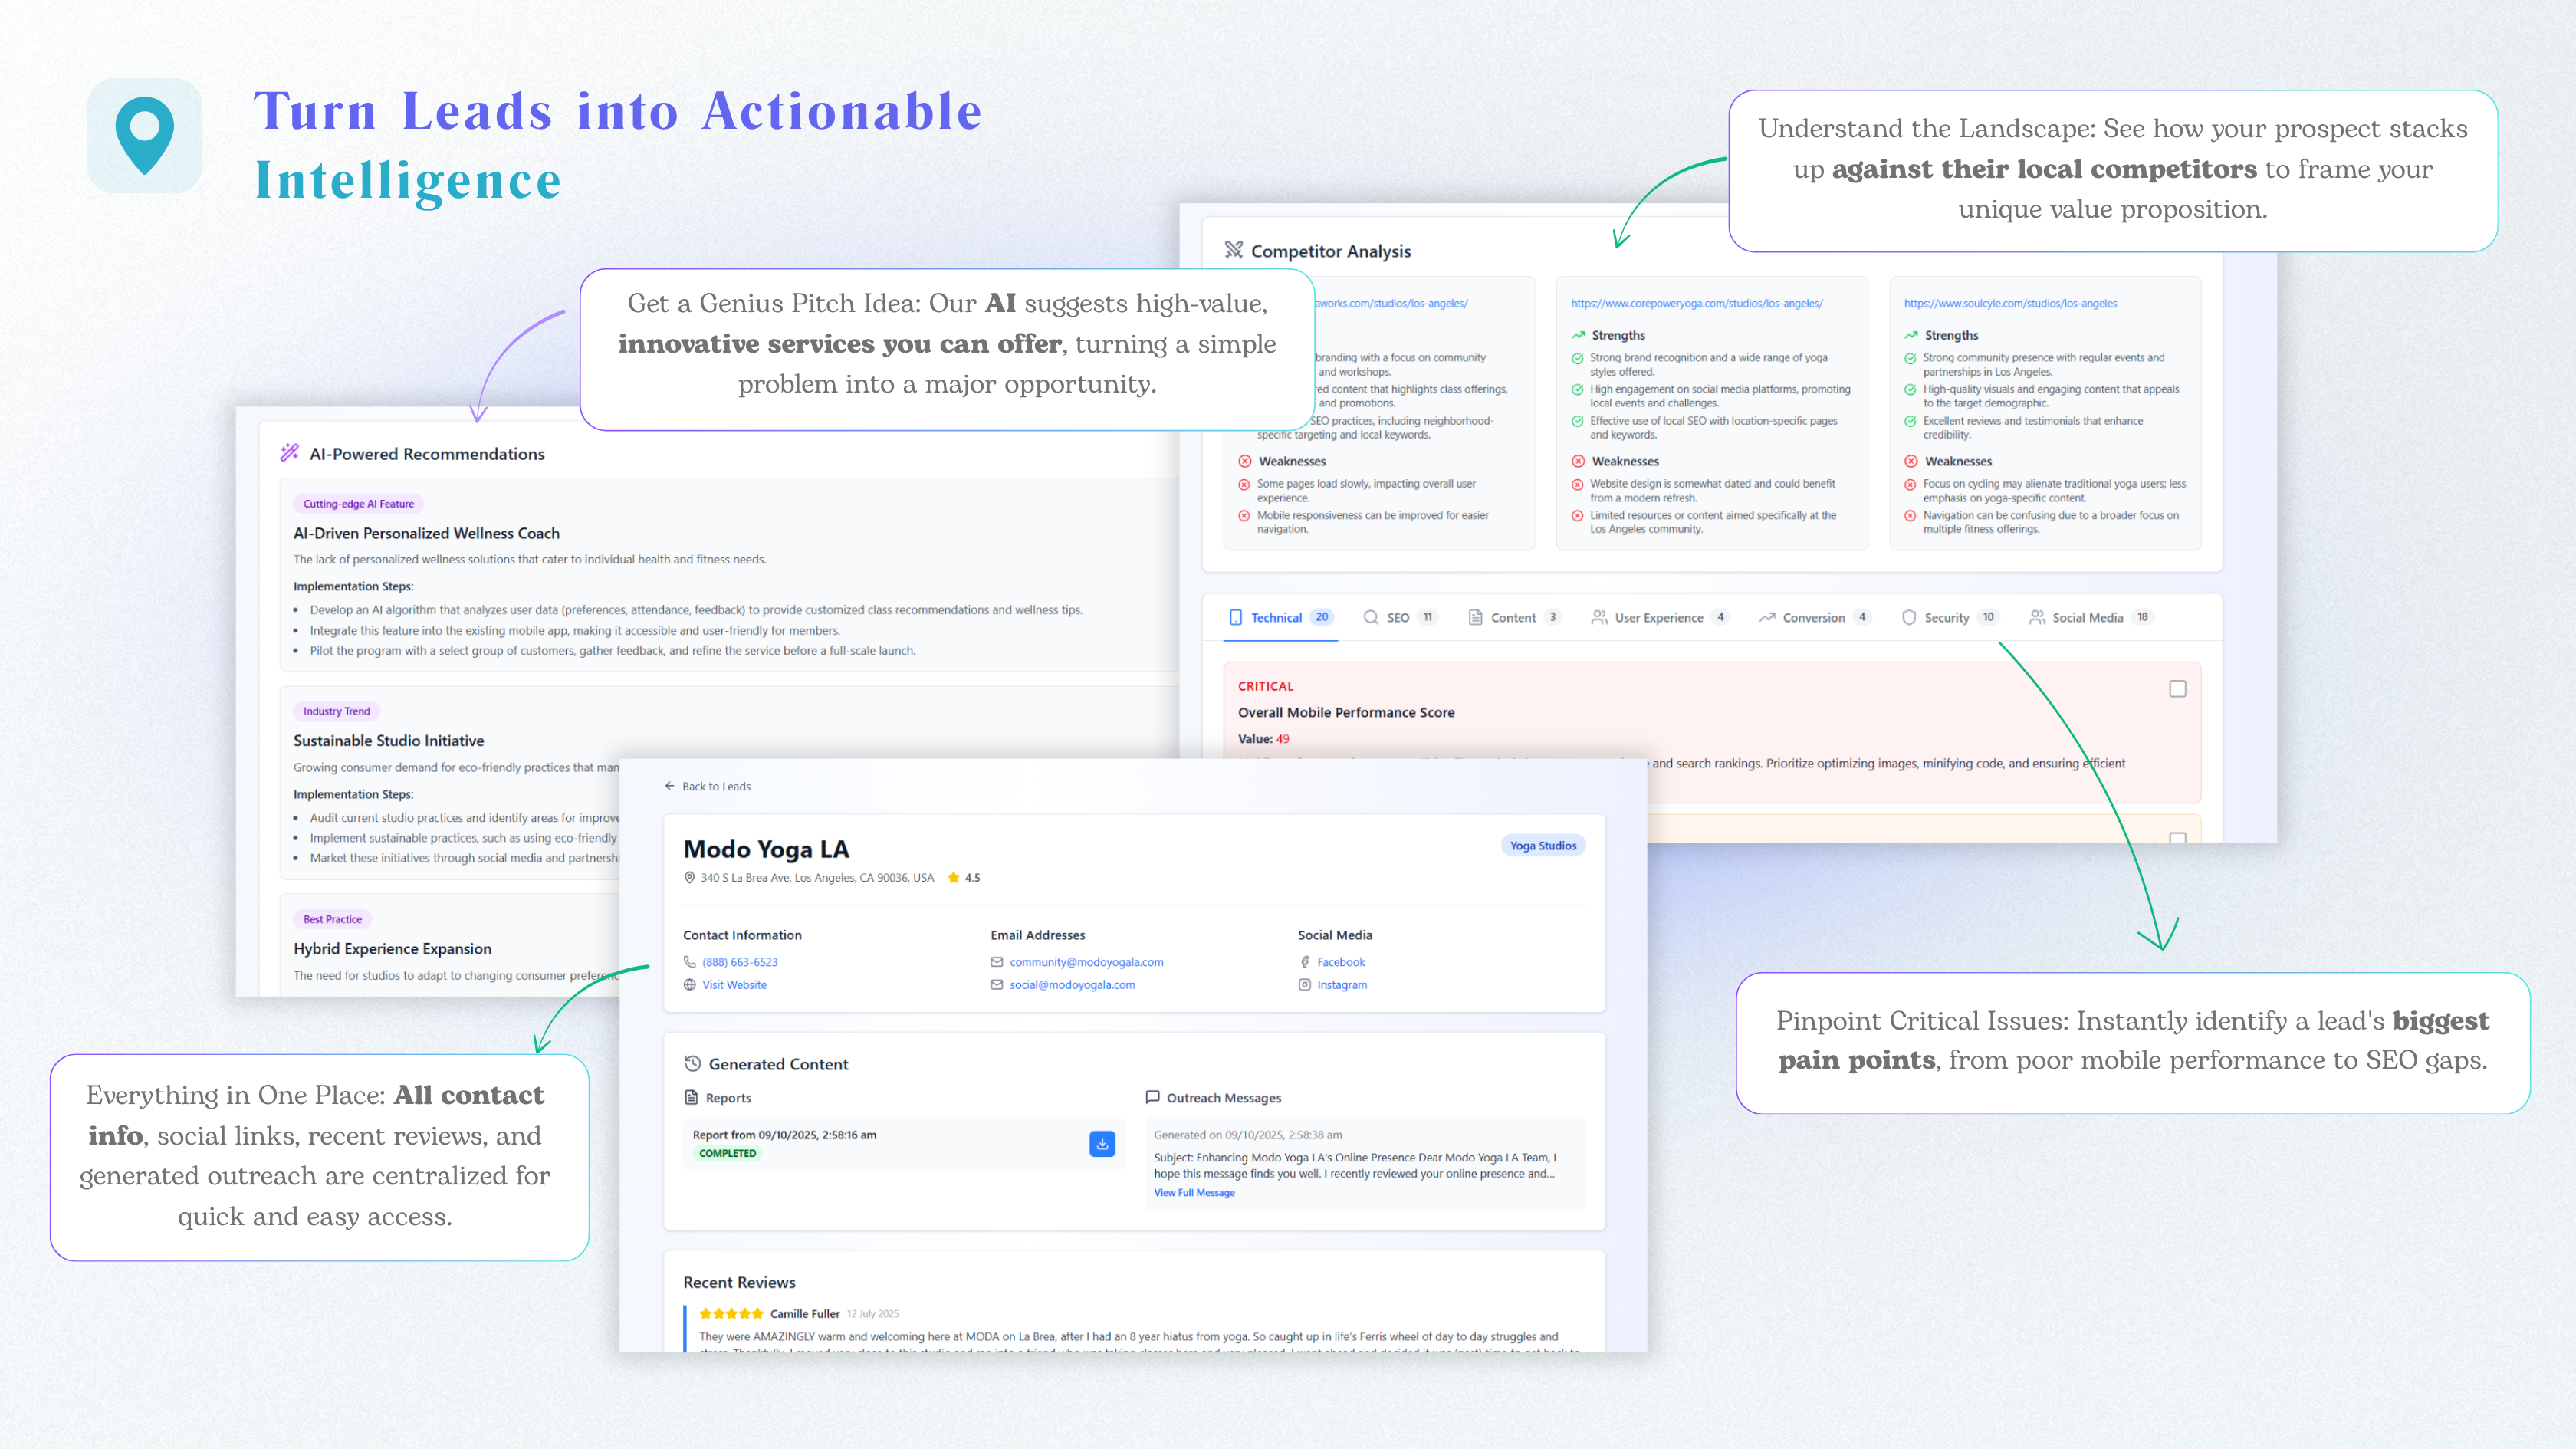Viewport: 2576px width, 1449px height.
Task: Click the Instagram social media icon
Action: pyautogui.click(x=1304, y=985)
